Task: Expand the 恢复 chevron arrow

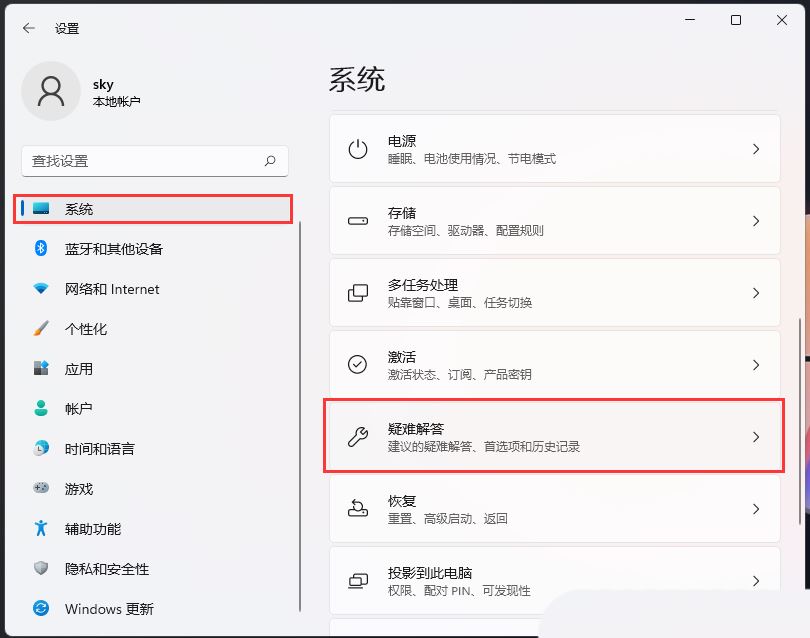Action: pos(756,509)
